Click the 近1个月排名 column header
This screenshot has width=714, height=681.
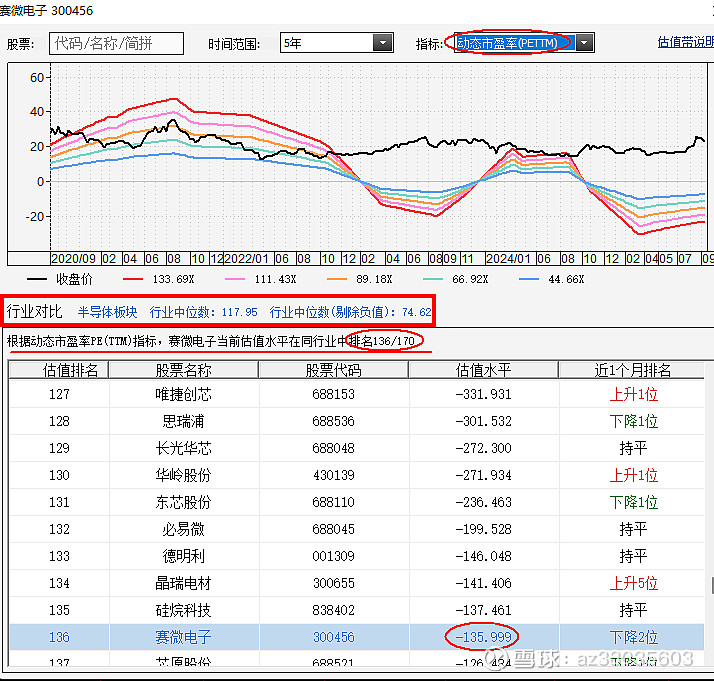click(633, 370)
